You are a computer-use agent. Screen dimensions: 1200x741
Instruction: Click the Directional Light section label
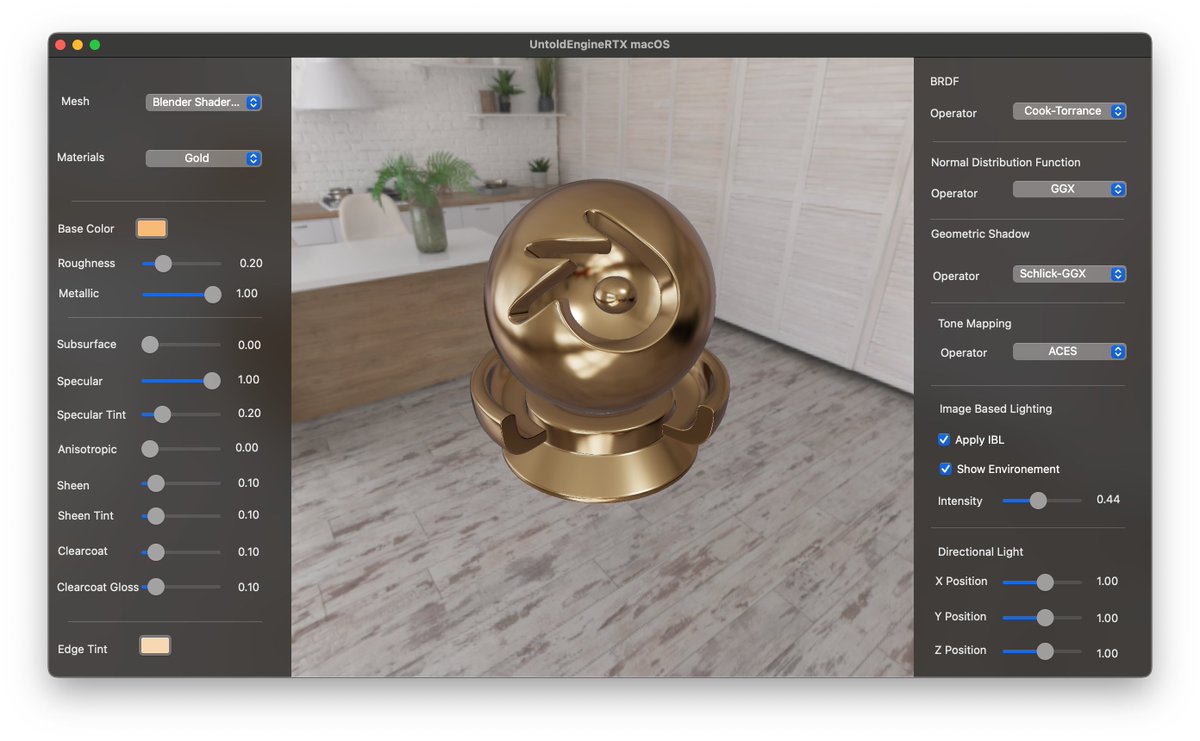point(981,552)
